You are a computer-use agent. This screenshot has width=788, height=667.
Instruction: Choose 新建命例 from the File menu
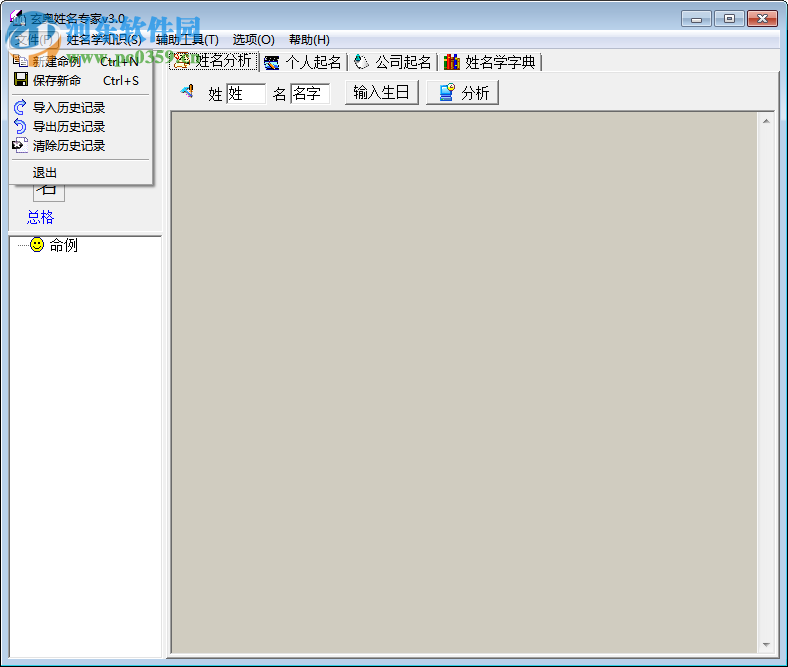pos(80,61)
